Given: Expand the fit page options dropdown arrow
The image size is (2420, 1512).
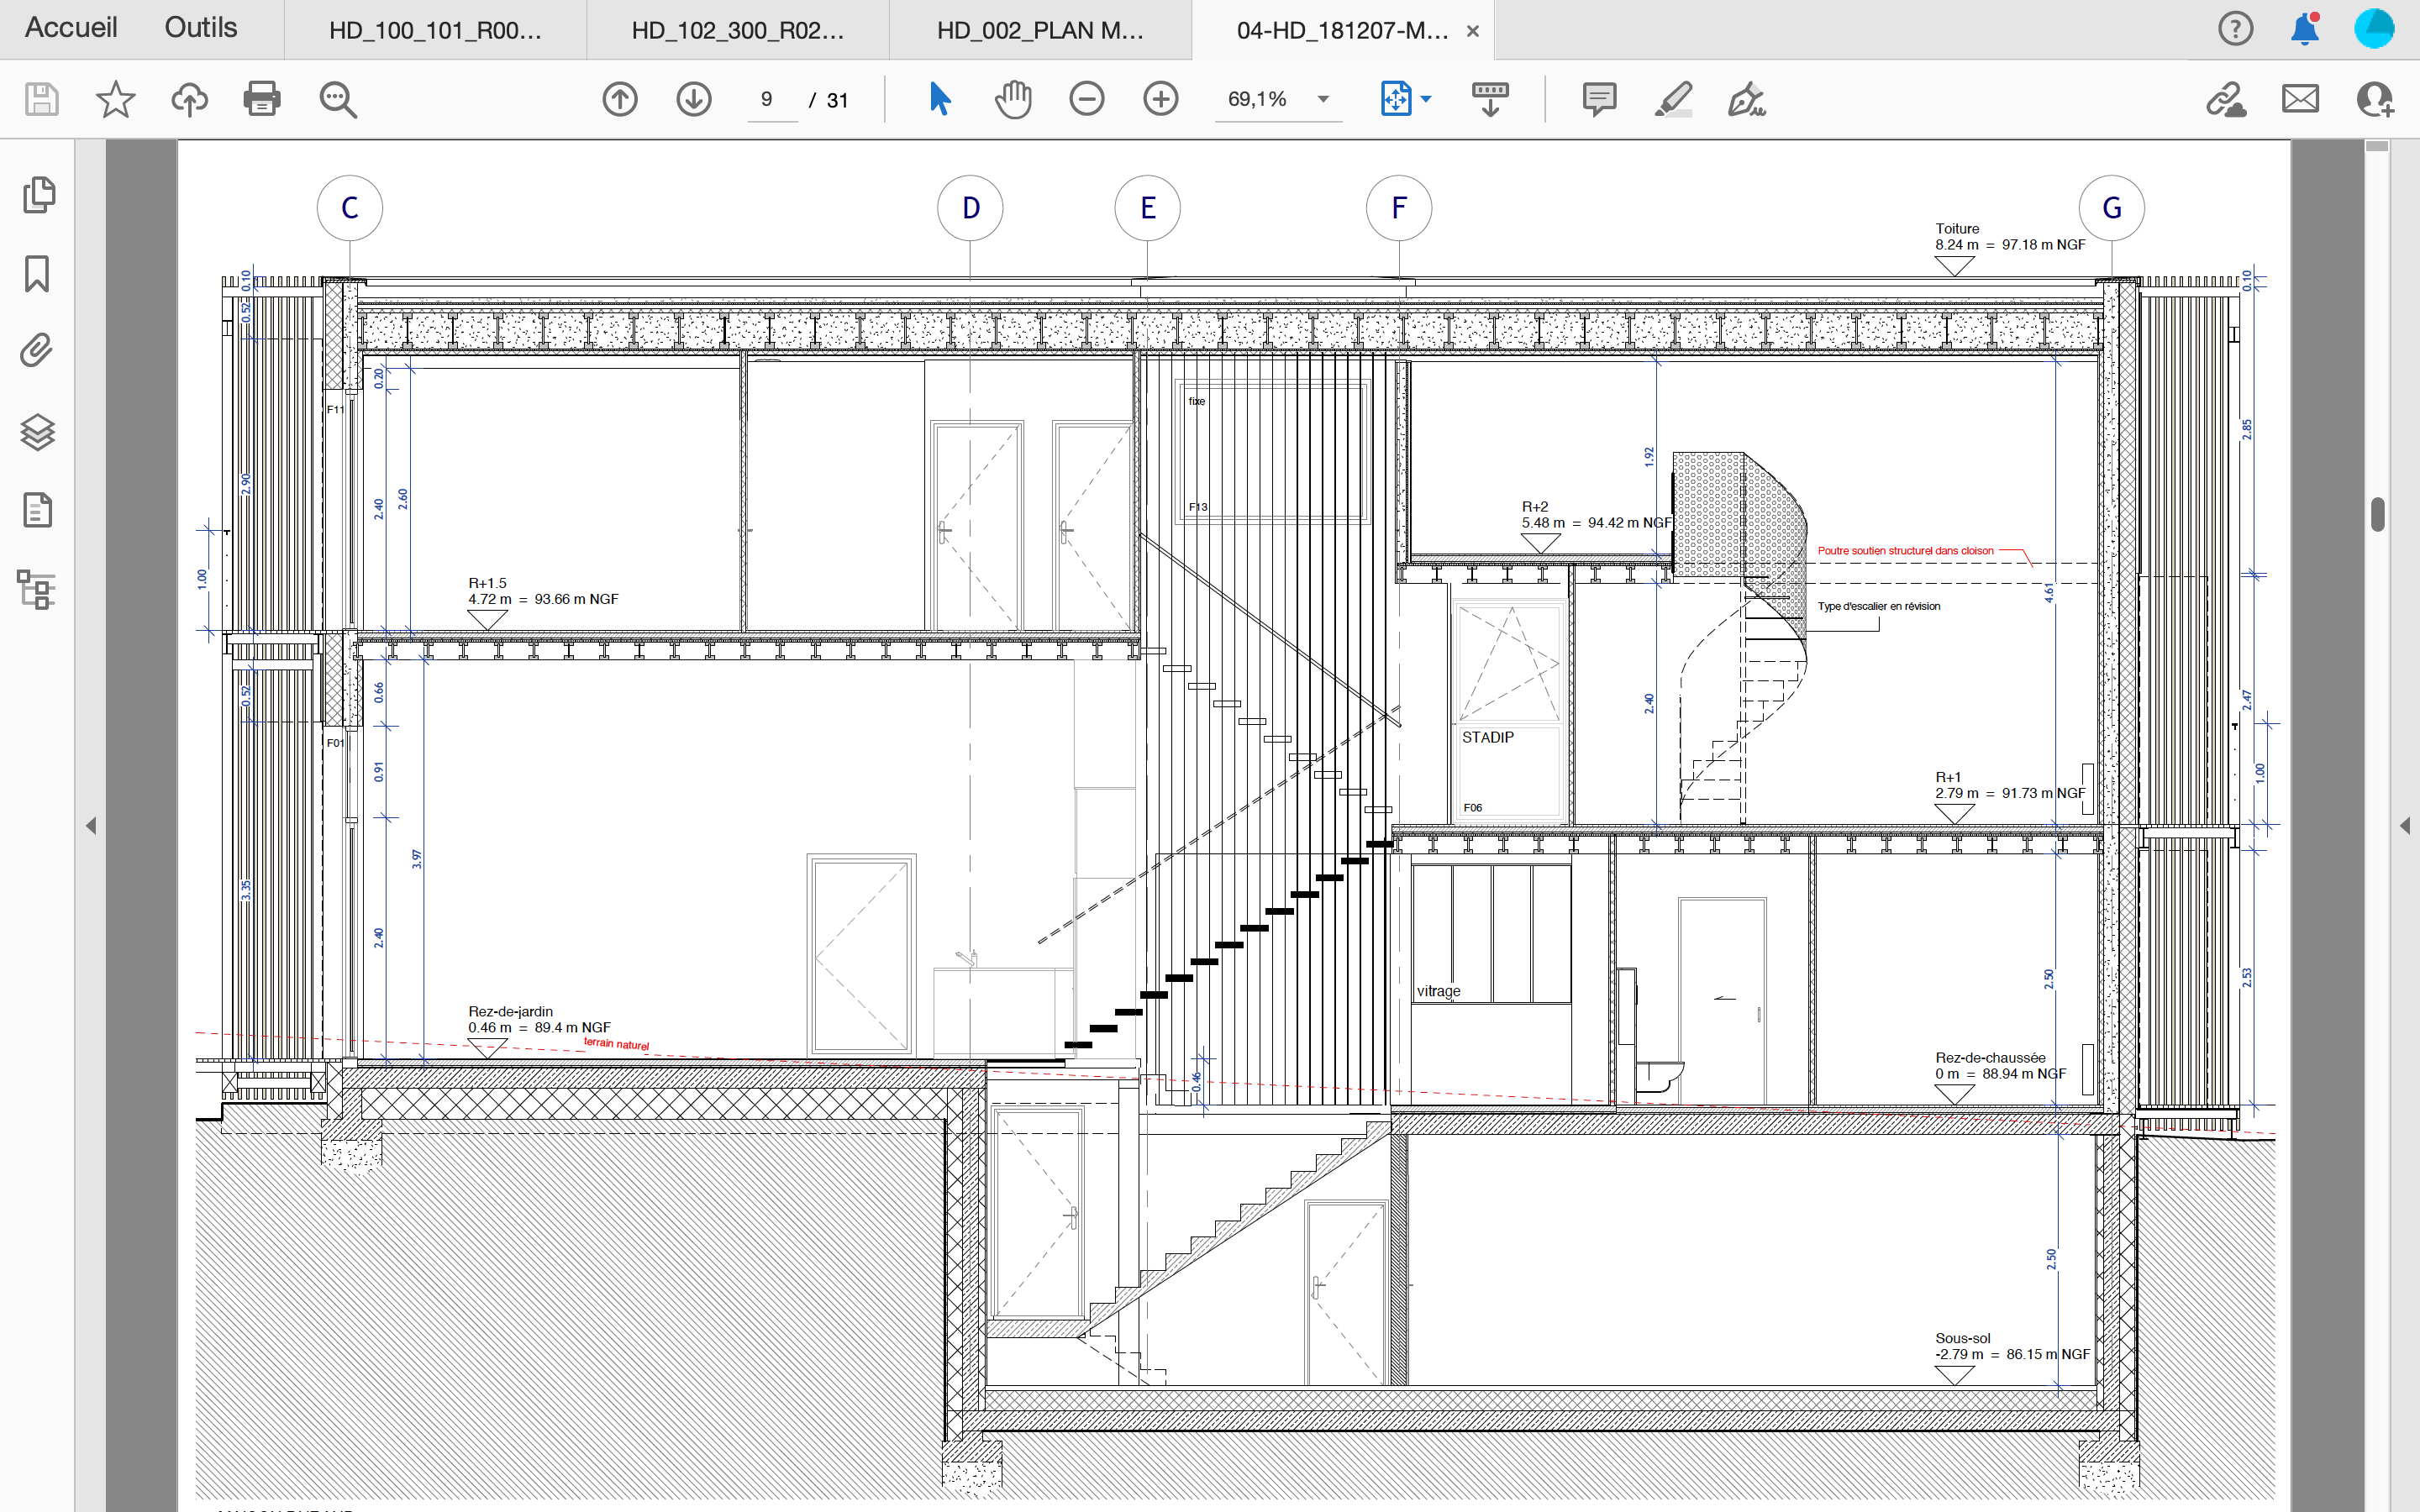Looking at the screenshot, I should [1427, 99].
